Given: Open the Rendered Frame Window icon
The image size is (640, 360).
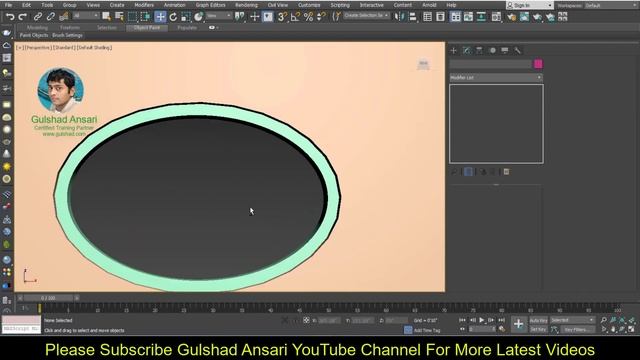Looking at the screenshot, I should pyautogui.click(x=524, y=17).
